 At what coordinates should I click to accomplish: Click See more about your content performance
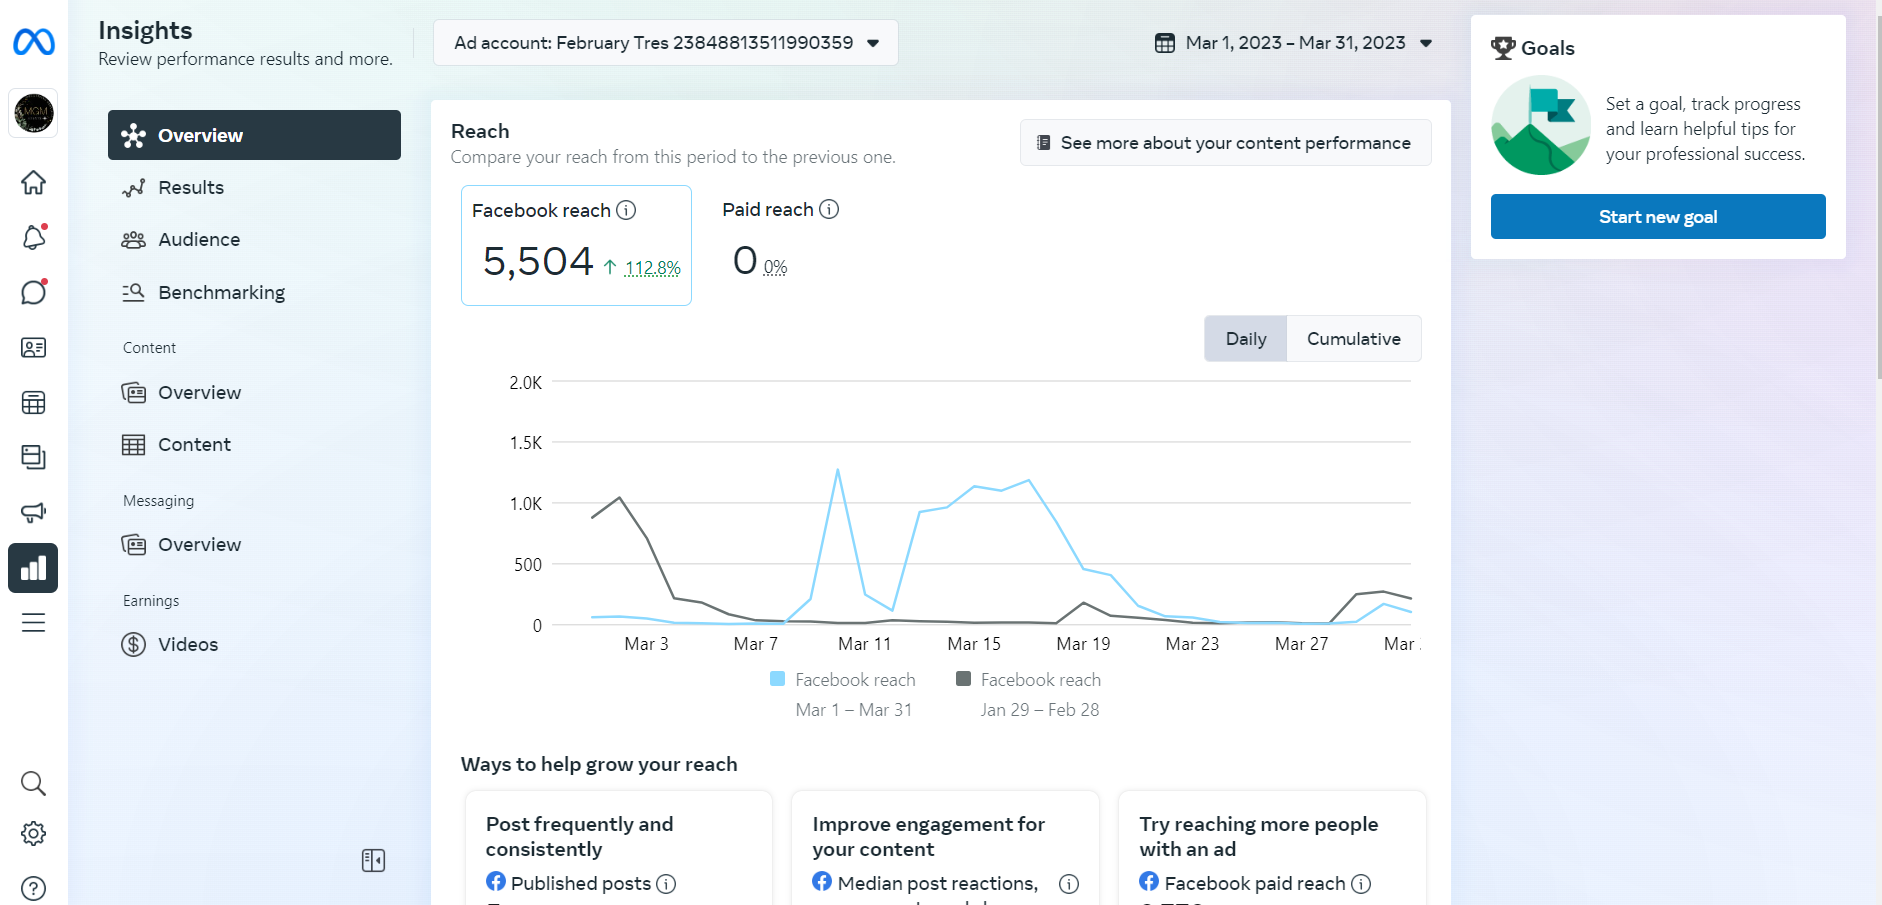pos(1225,143)
